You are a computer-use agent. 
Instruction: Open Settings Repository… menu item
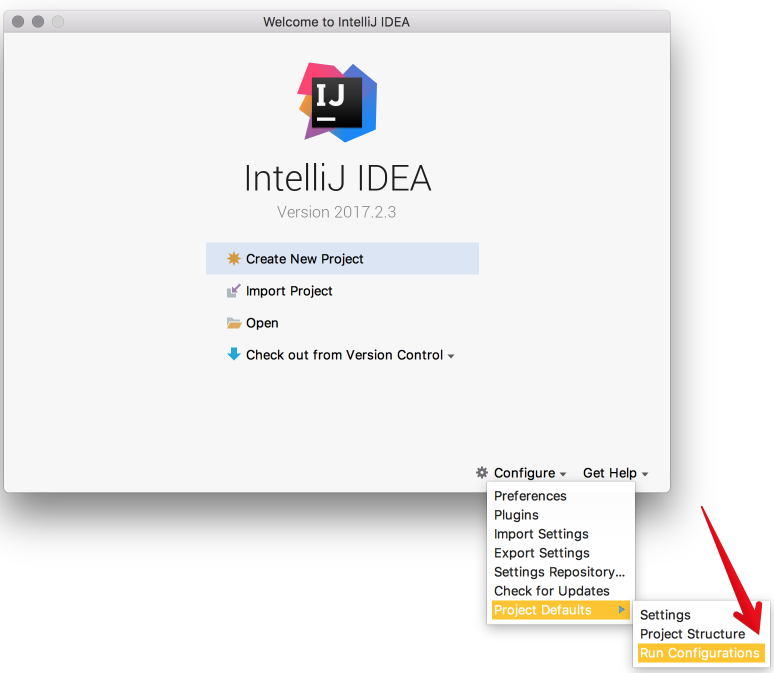click(560, 572)
